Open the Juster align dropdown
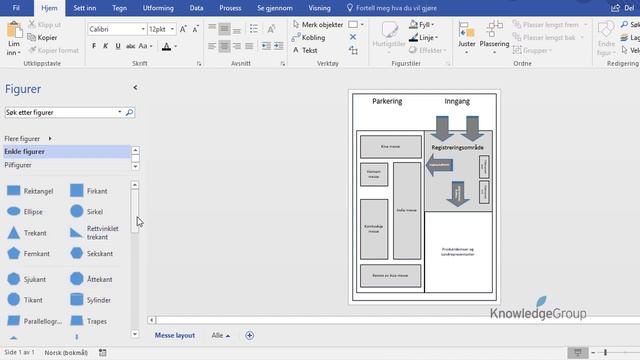 [466, 38]
